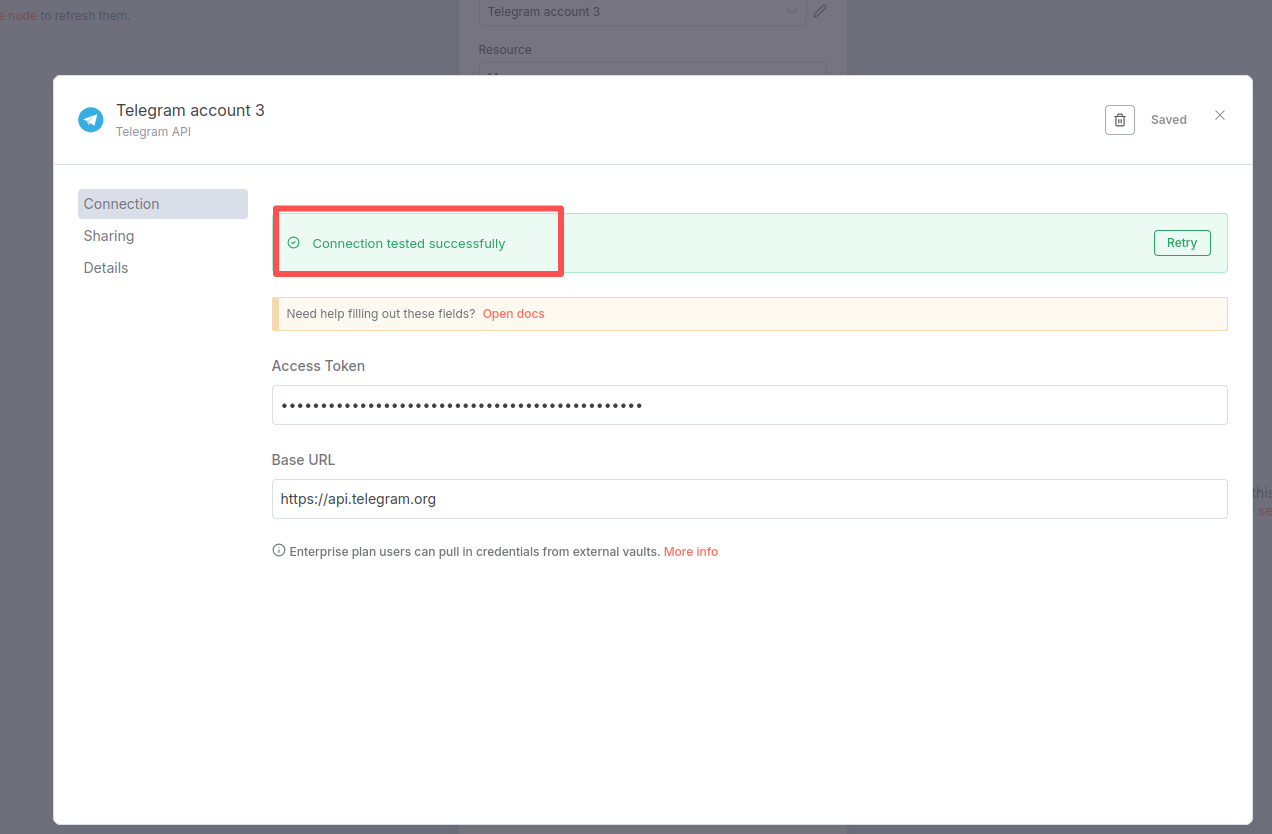The height and width of the screenshot is (834, 1272).
Task: Click info icon beside Enterprise plan note
Action: pyautogui.click(x=279, y=551)
